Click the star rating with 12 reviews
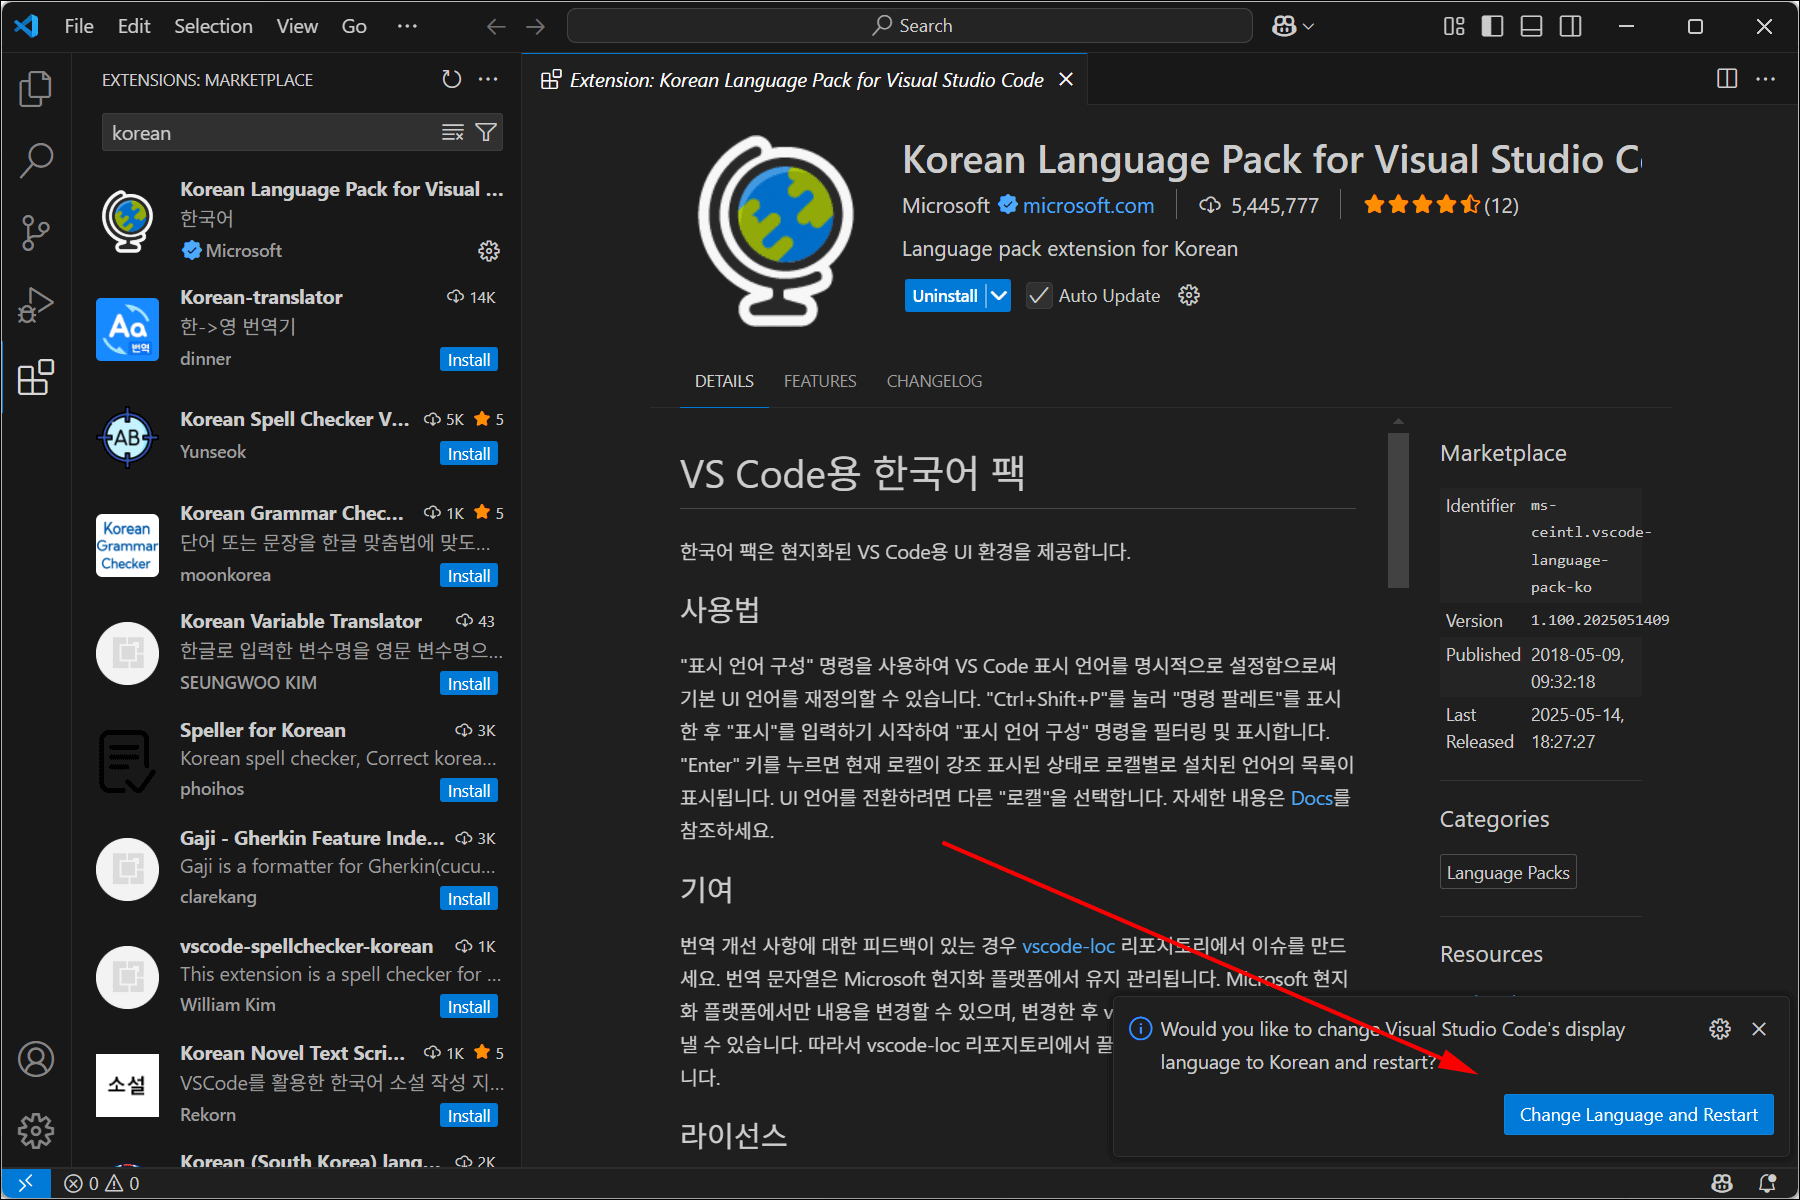The image size is (1800, 1200). pos(1441,205)
